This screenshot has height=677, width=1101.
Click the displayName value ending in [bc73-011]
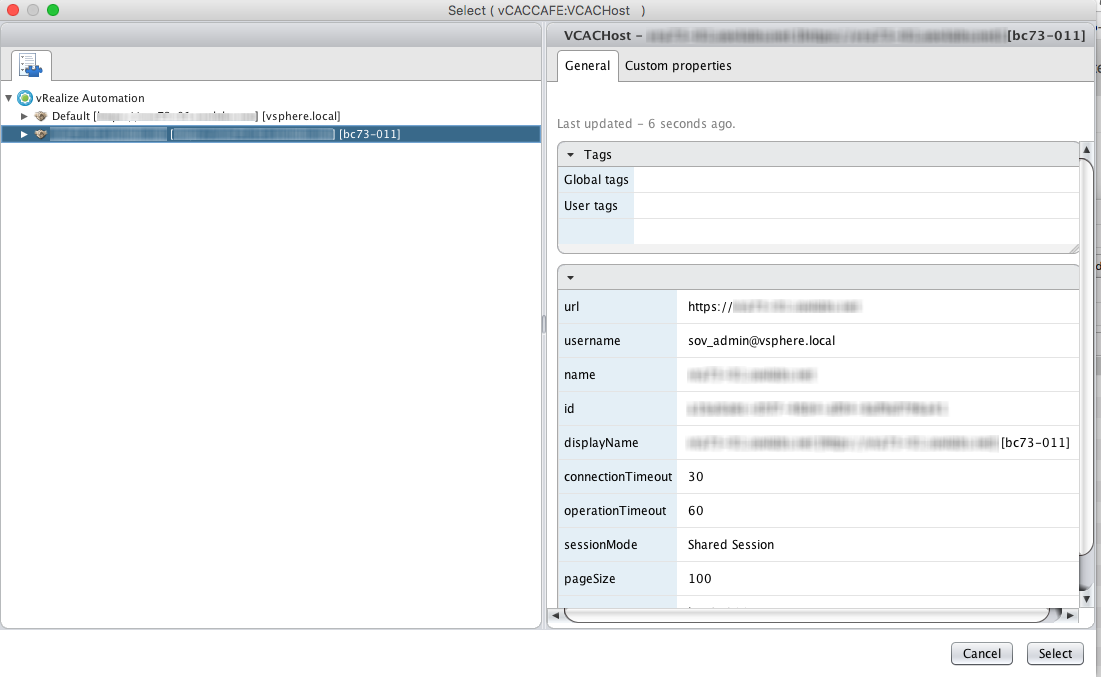878,443
